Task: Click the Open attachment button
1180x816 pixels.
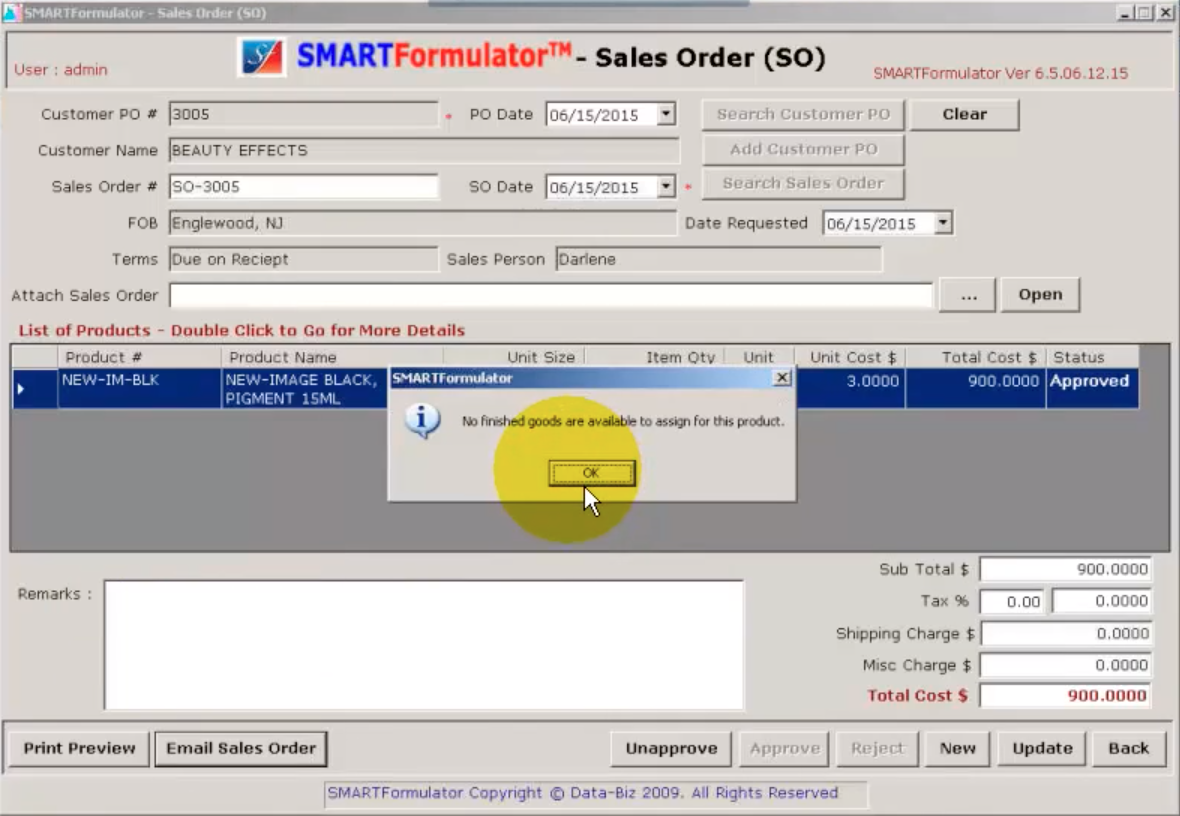Action: 1040,294
